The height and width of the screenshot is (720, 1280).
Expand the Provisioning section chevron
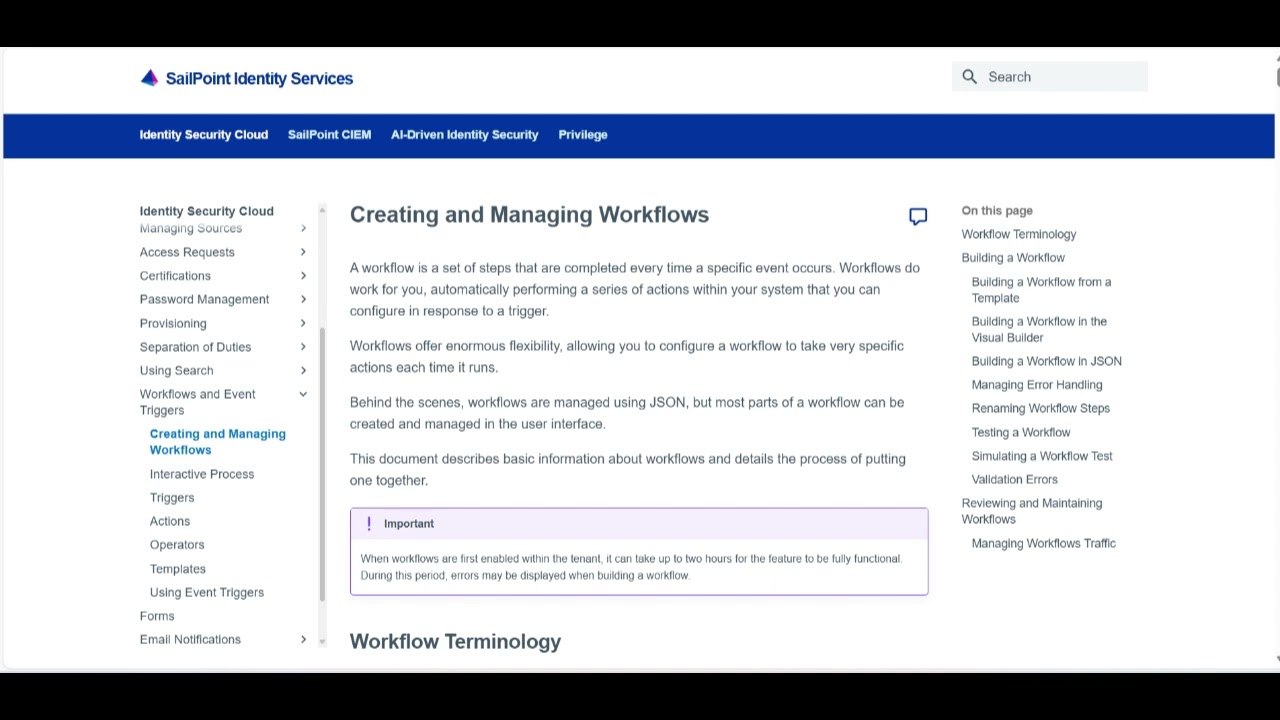coord(303,323)
